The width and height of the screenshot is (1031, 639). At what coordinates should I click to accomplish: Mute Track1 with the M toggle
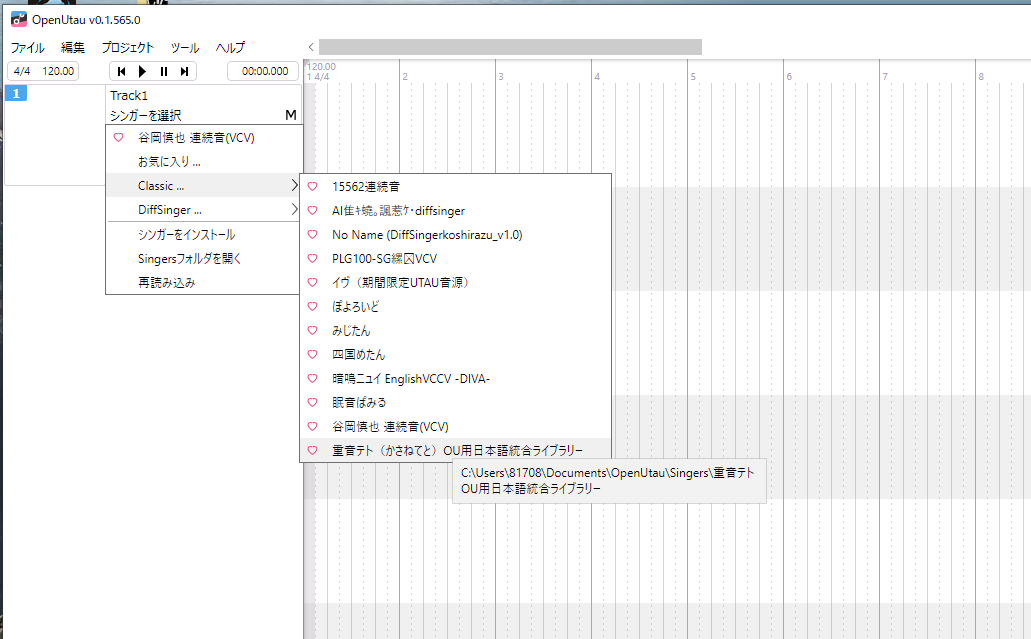tap(290, 115)
